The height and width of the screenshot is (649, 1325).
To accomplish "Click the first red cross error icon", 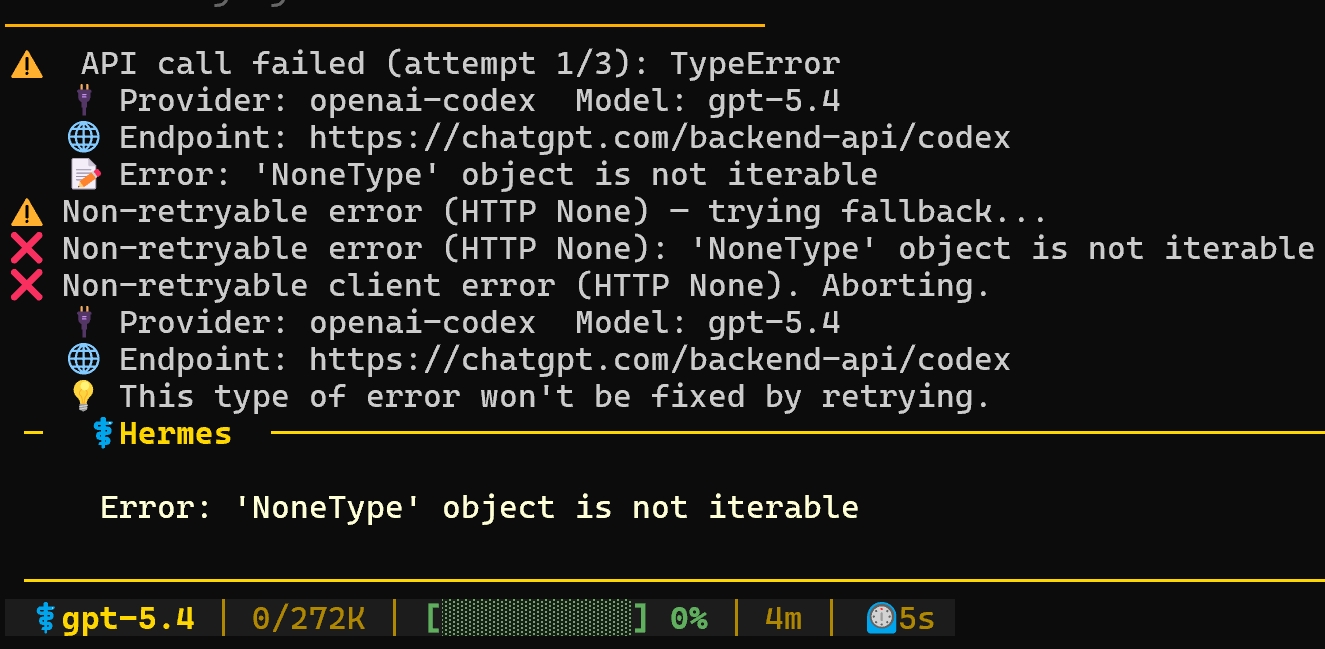I will click(x=27, y=249).
